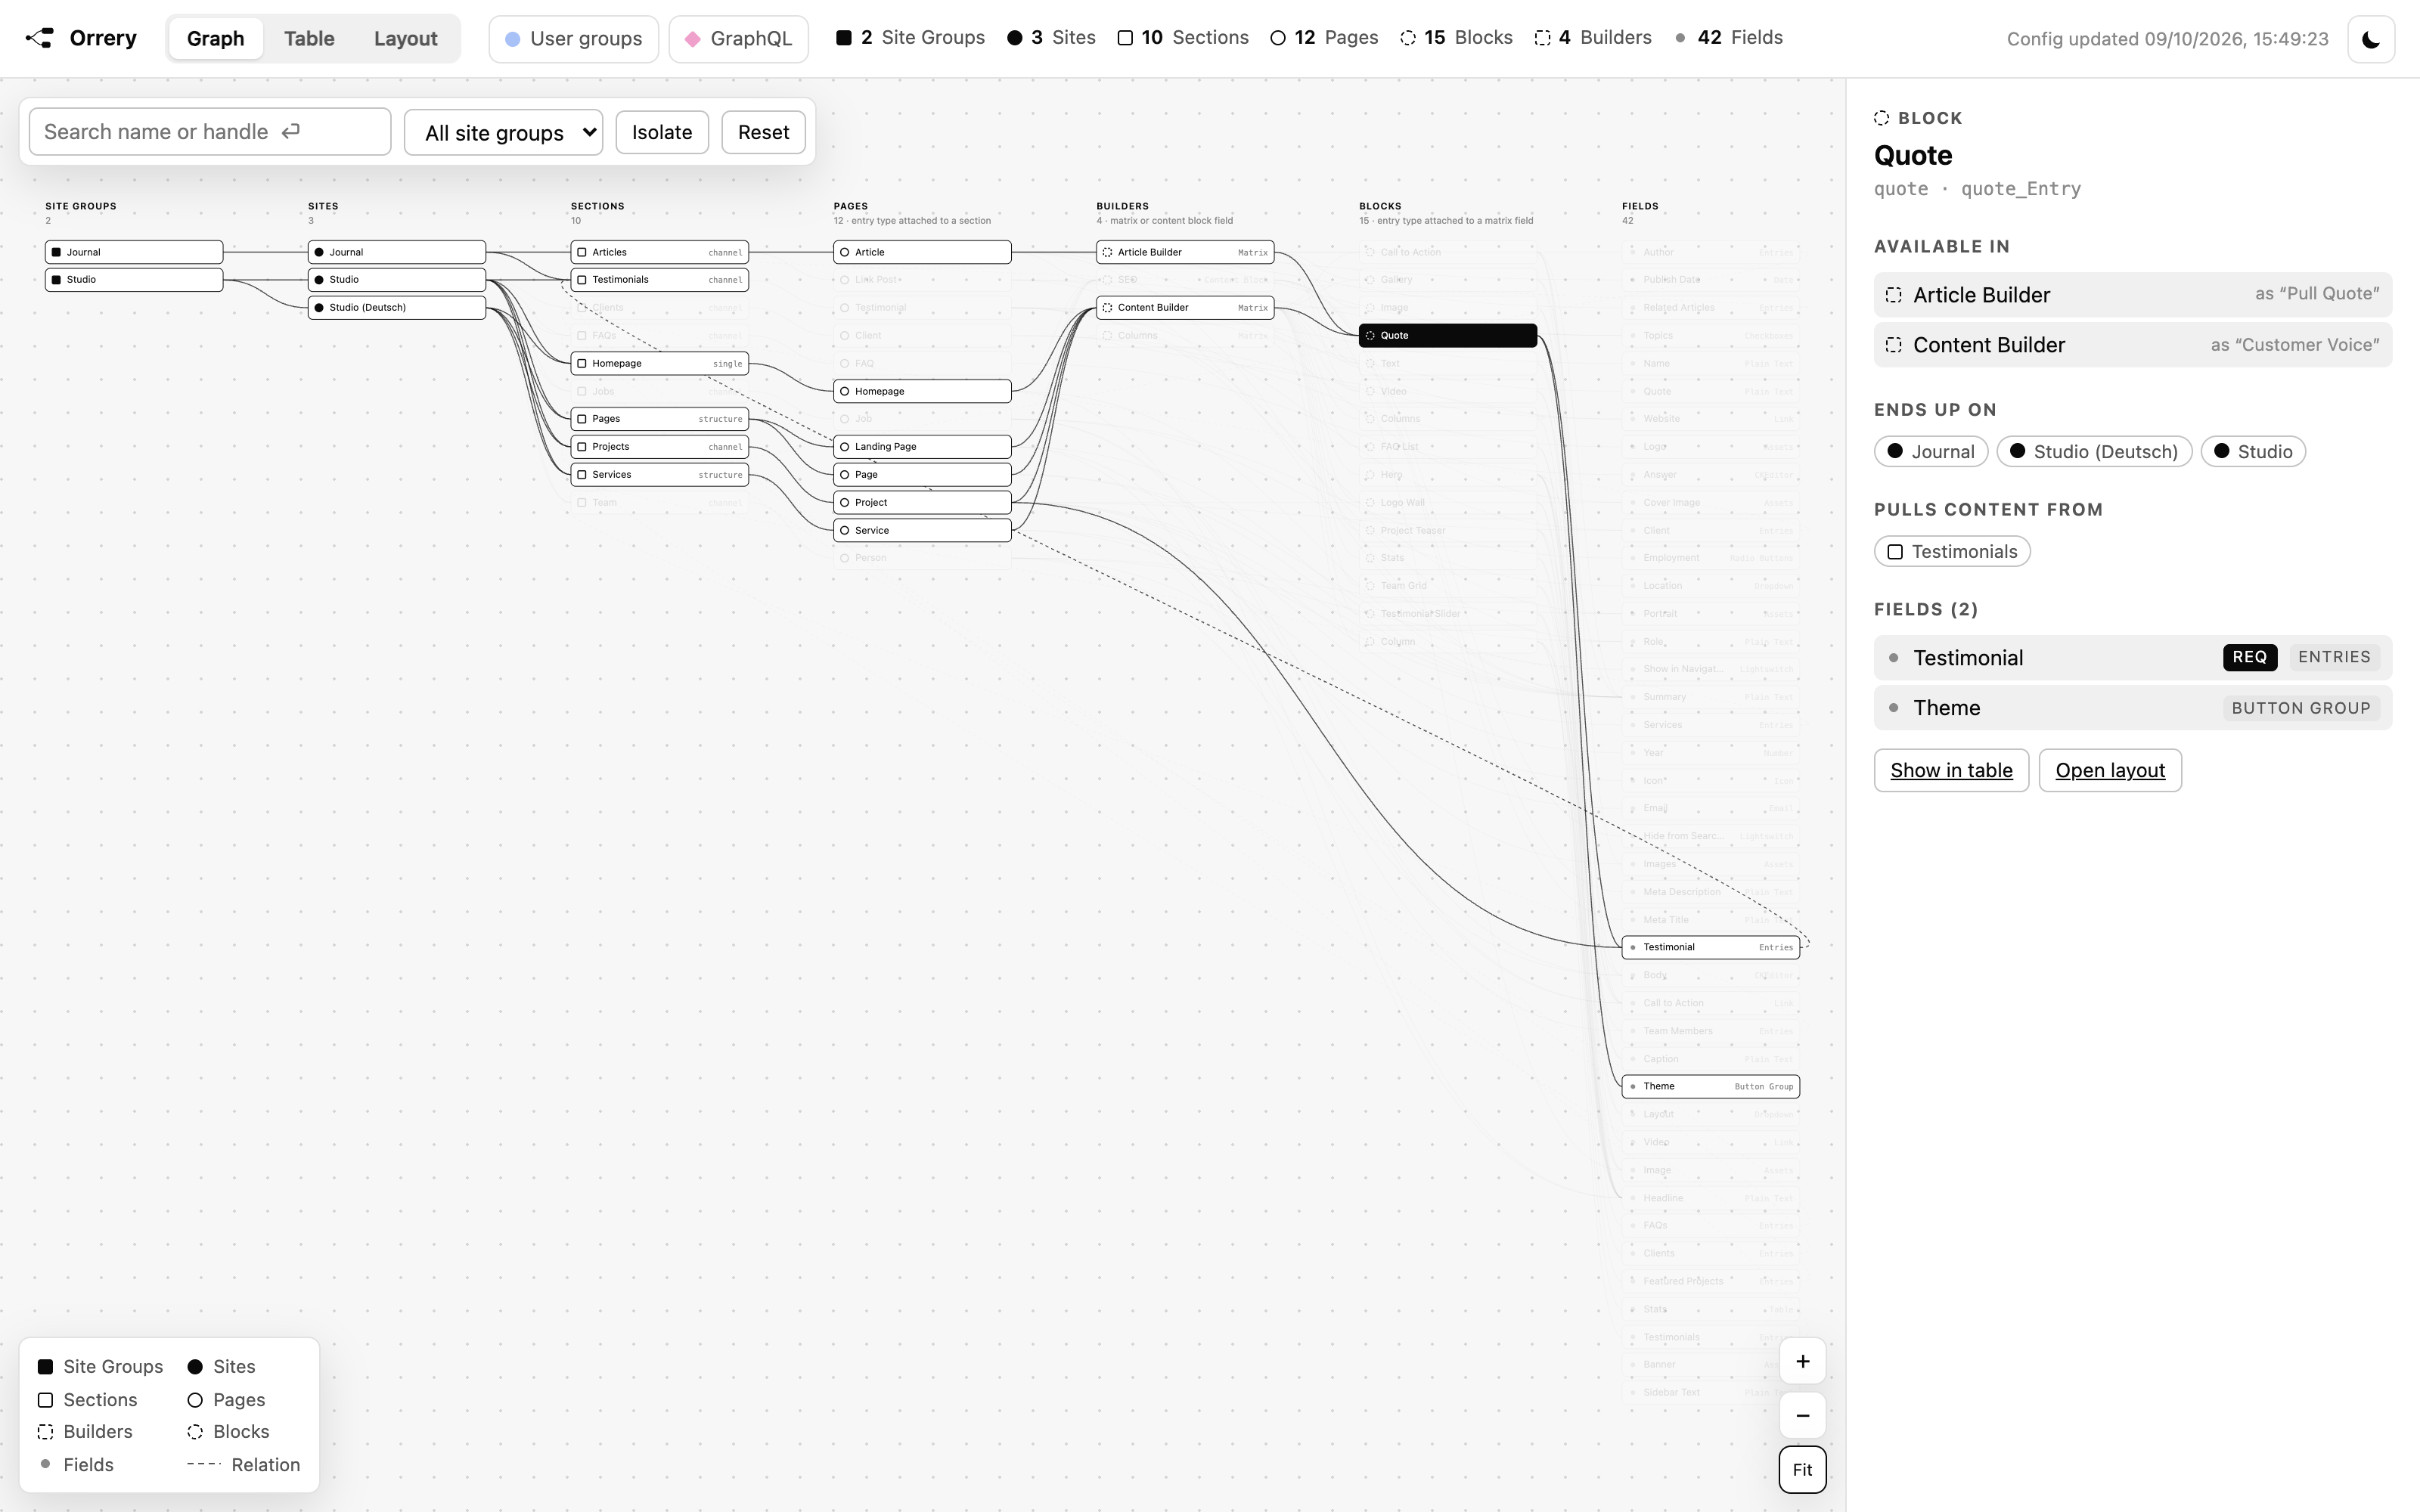This screenshot has width=2420, height=1512.
Task: Click the 2 Site Groups counter
Action: (x=910, y=38)
